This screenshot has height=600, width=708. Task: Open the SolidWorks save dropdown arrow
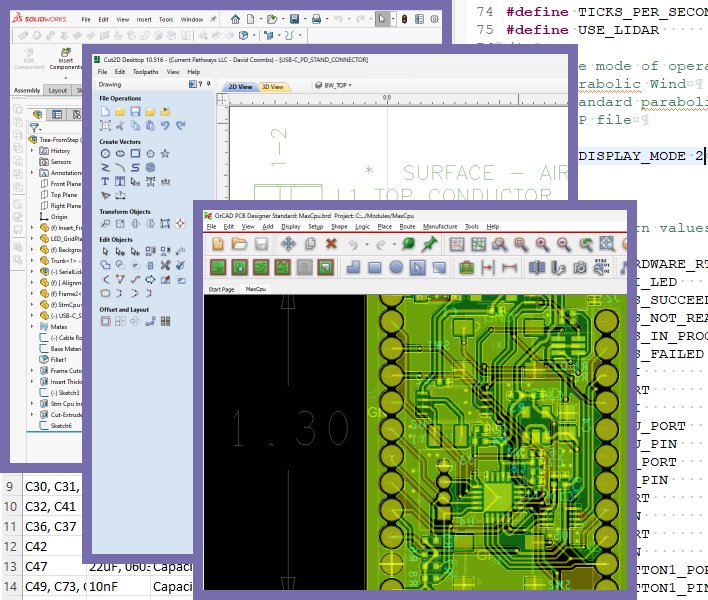tap(305, 19)
